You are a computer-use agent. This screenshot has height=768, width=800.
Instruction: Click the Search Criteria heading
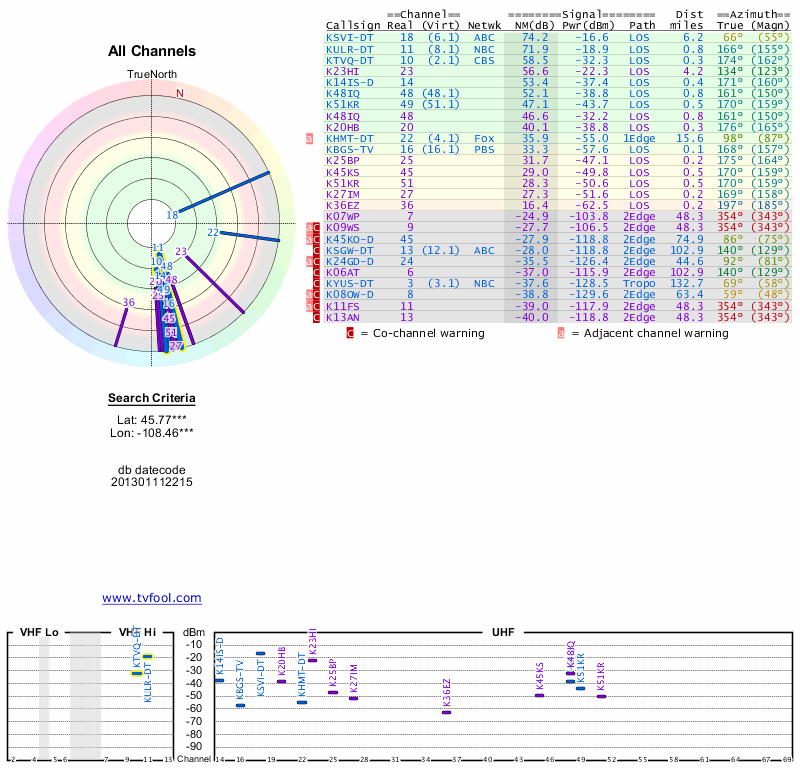click(152, 399)
